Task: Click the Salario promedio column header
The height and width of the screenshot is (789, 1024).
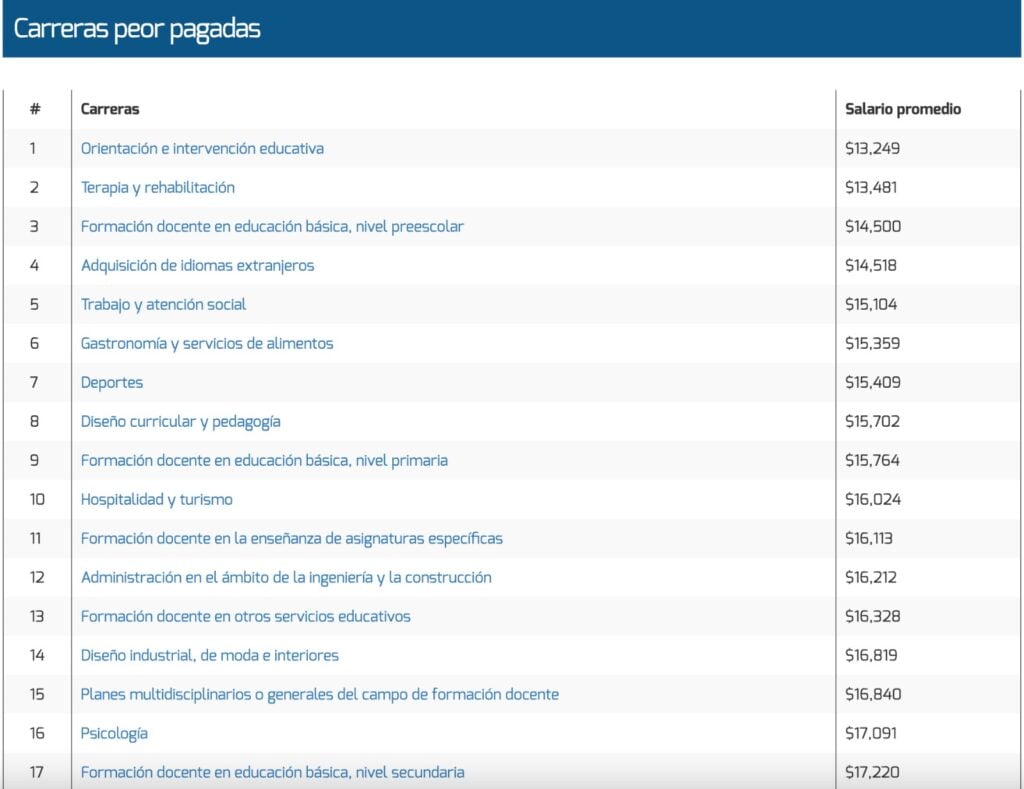Action: click(902, 109)
